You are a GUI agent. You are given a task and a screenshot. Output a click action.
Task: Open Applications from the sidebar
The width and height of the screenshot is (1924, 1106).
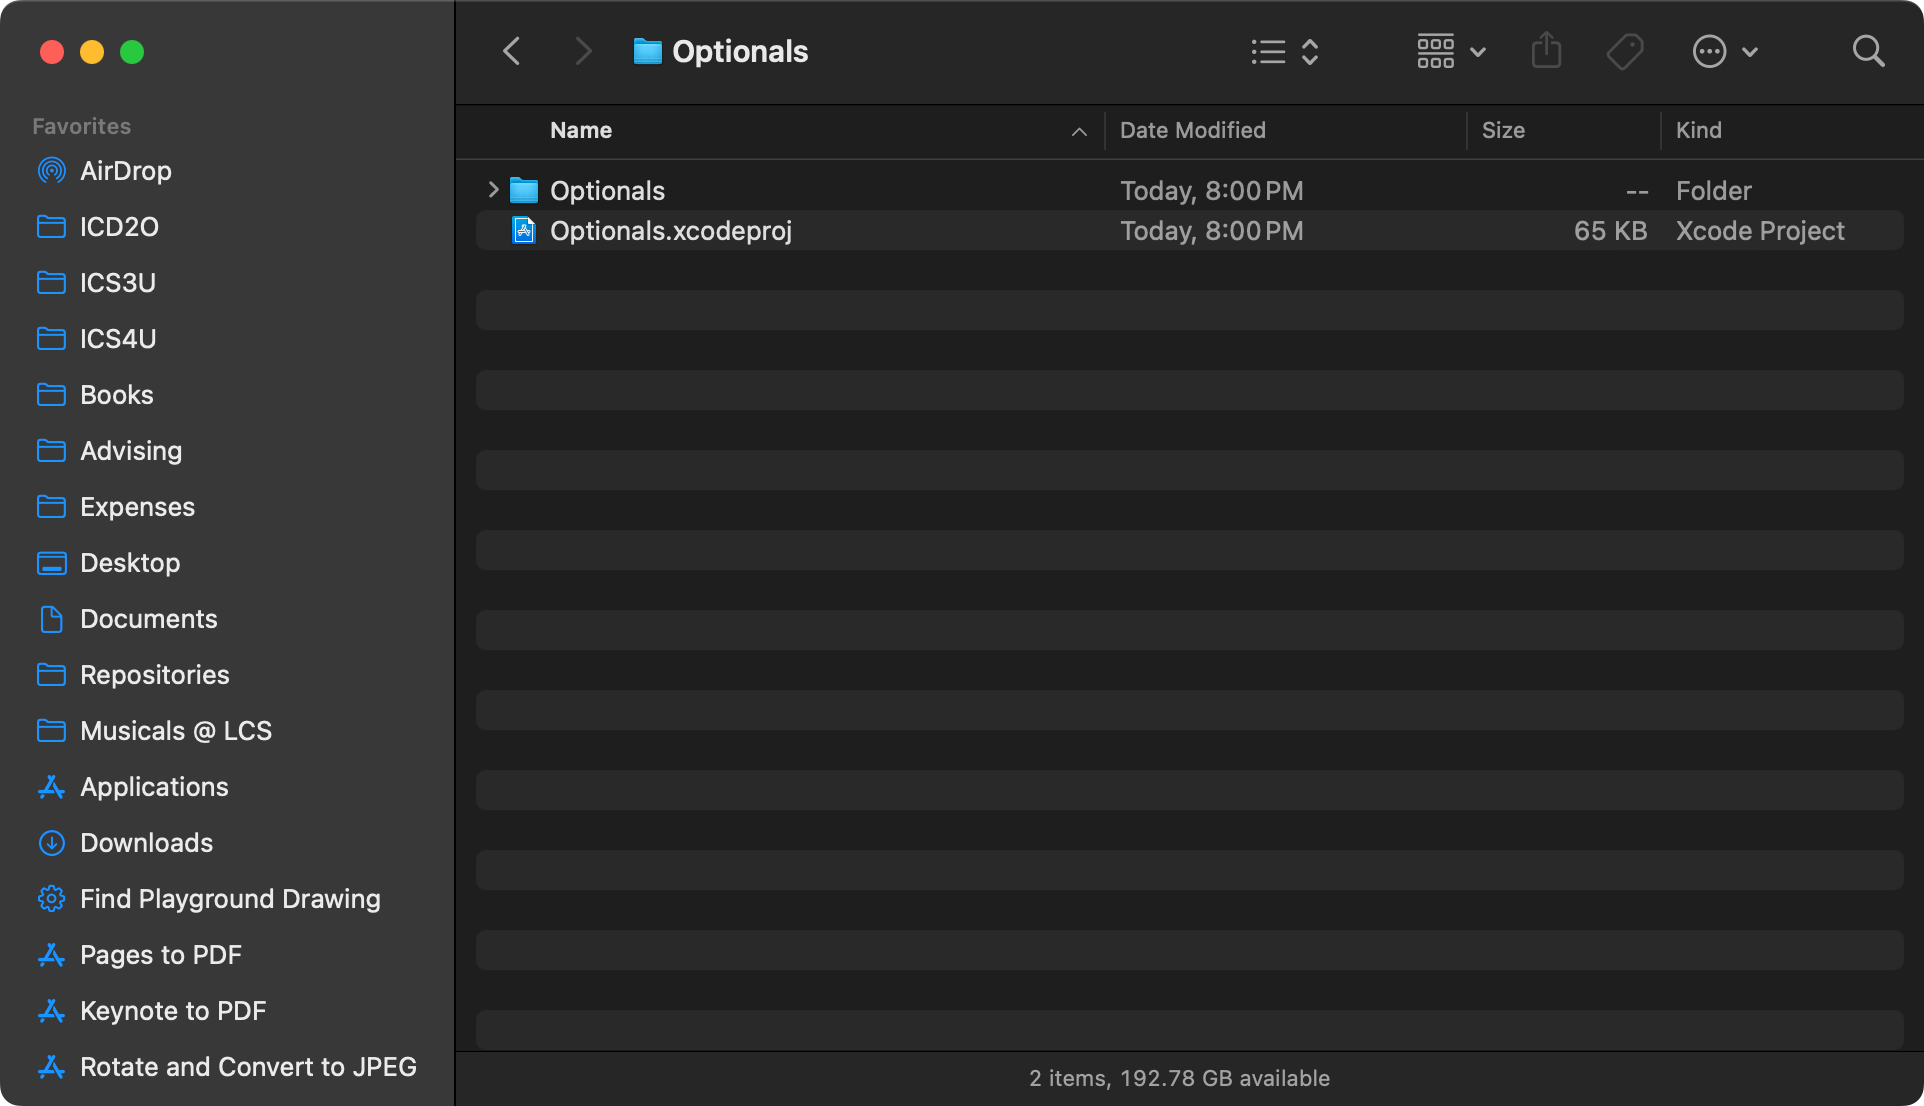pyautogui.click(x=153, y=787)
